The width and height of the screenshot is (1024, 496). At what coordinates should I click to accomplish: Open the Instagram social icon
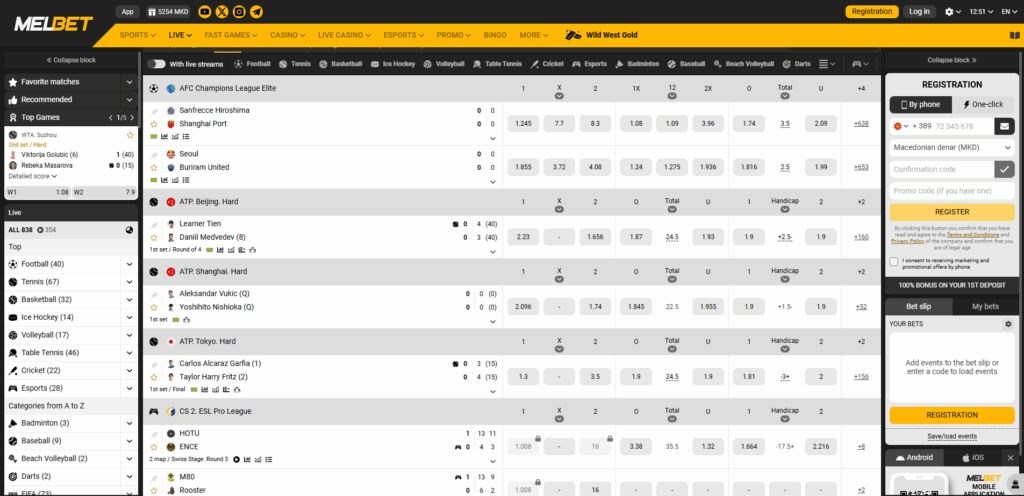240,12
